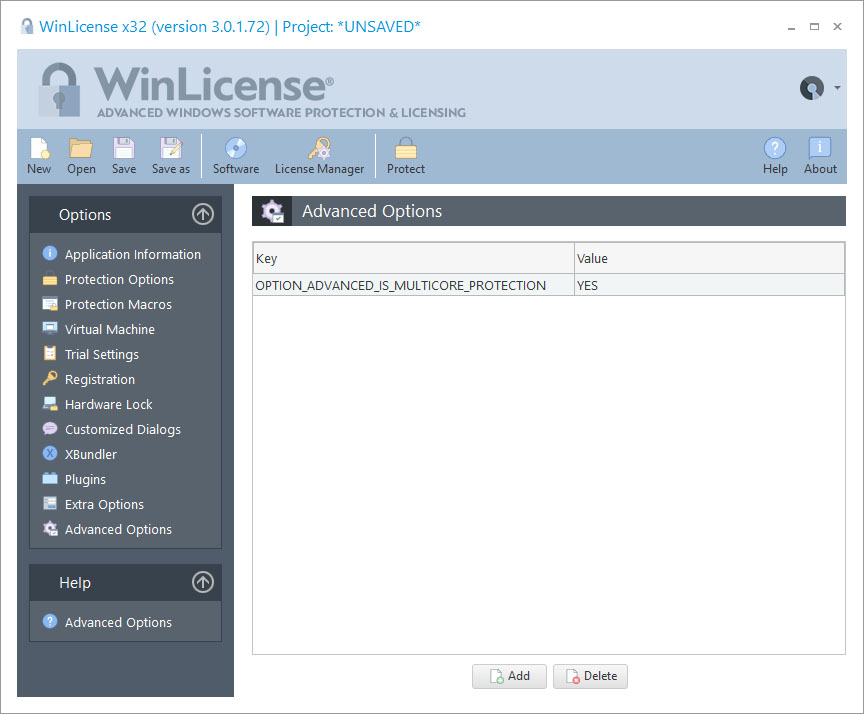Open Trial Settings page

click(101, 354)
